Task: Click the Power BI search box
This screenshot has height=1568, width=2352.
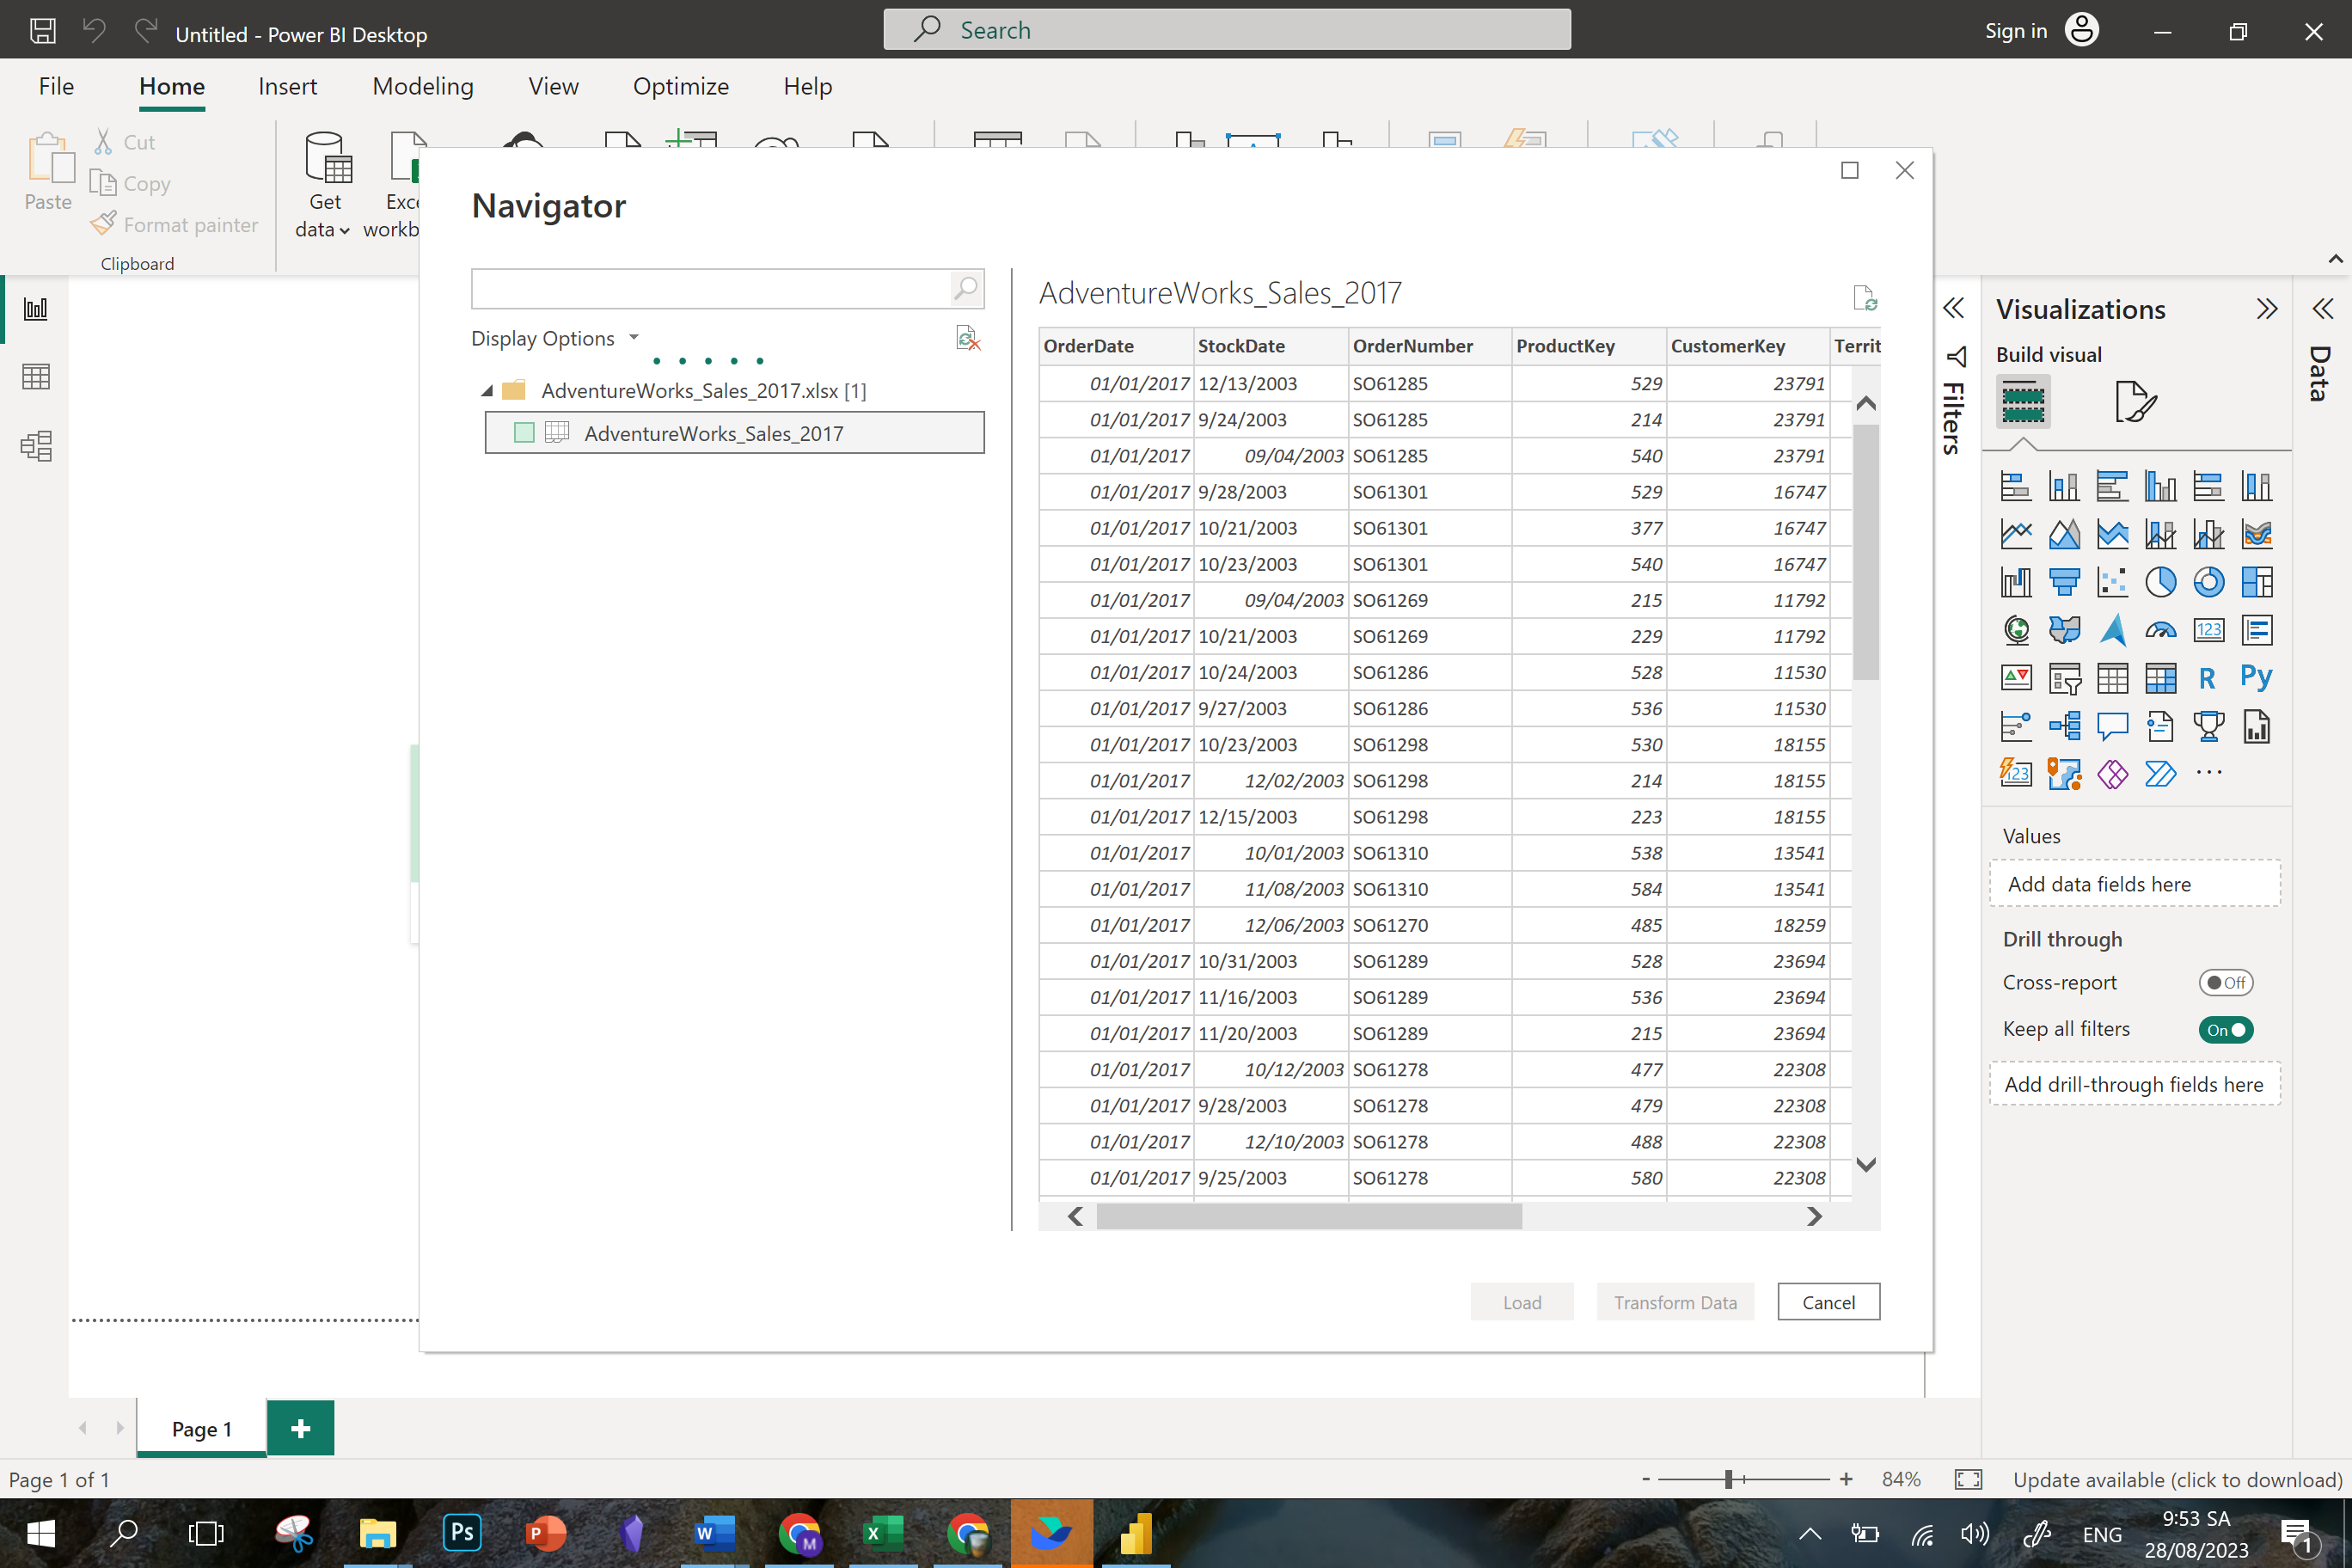Action: [x=1226, y=30]
